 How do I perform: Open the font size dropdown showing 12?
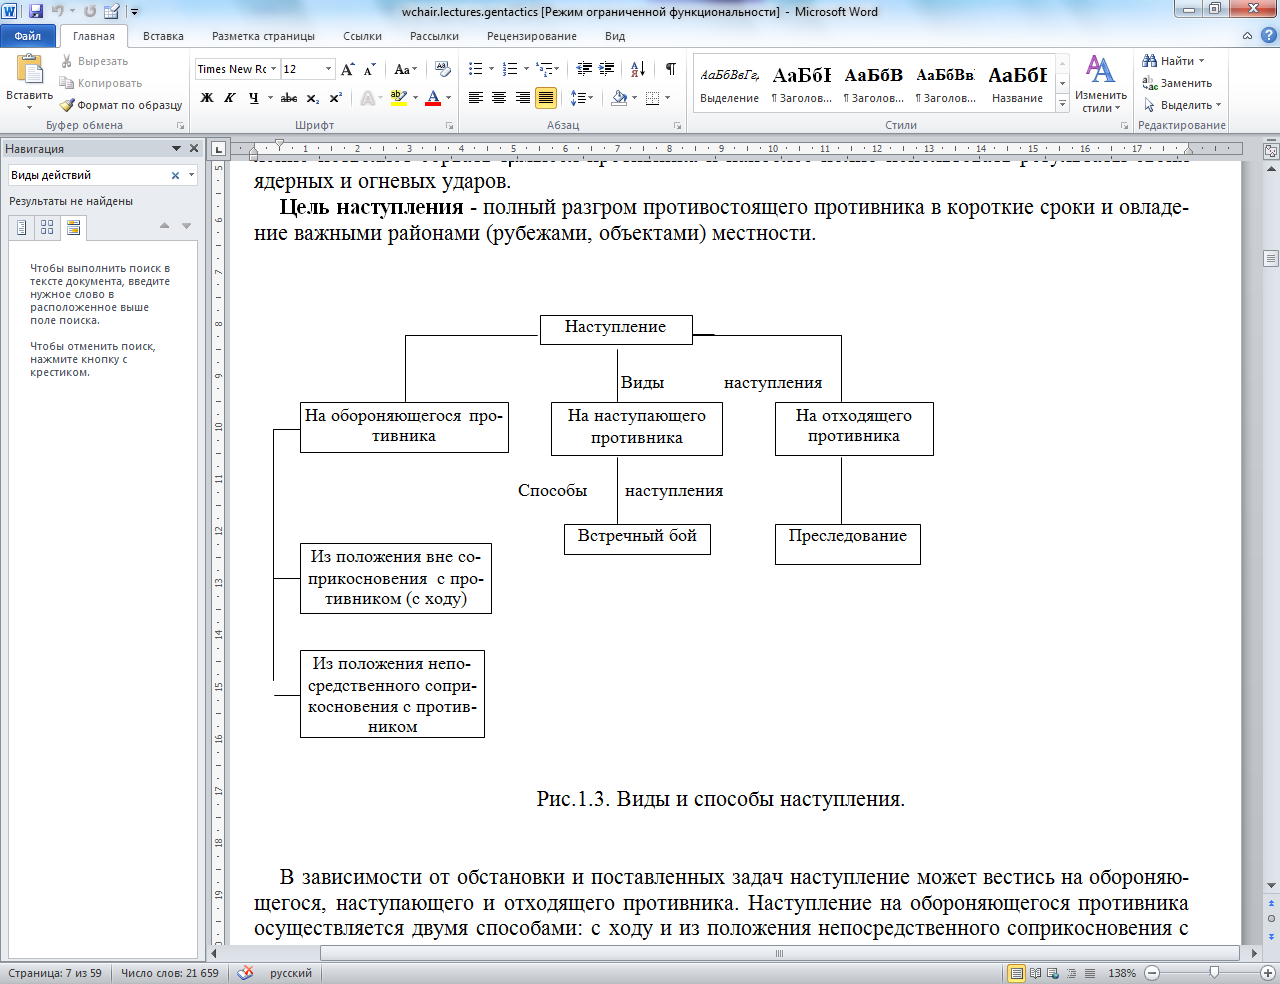coord(328,69)
